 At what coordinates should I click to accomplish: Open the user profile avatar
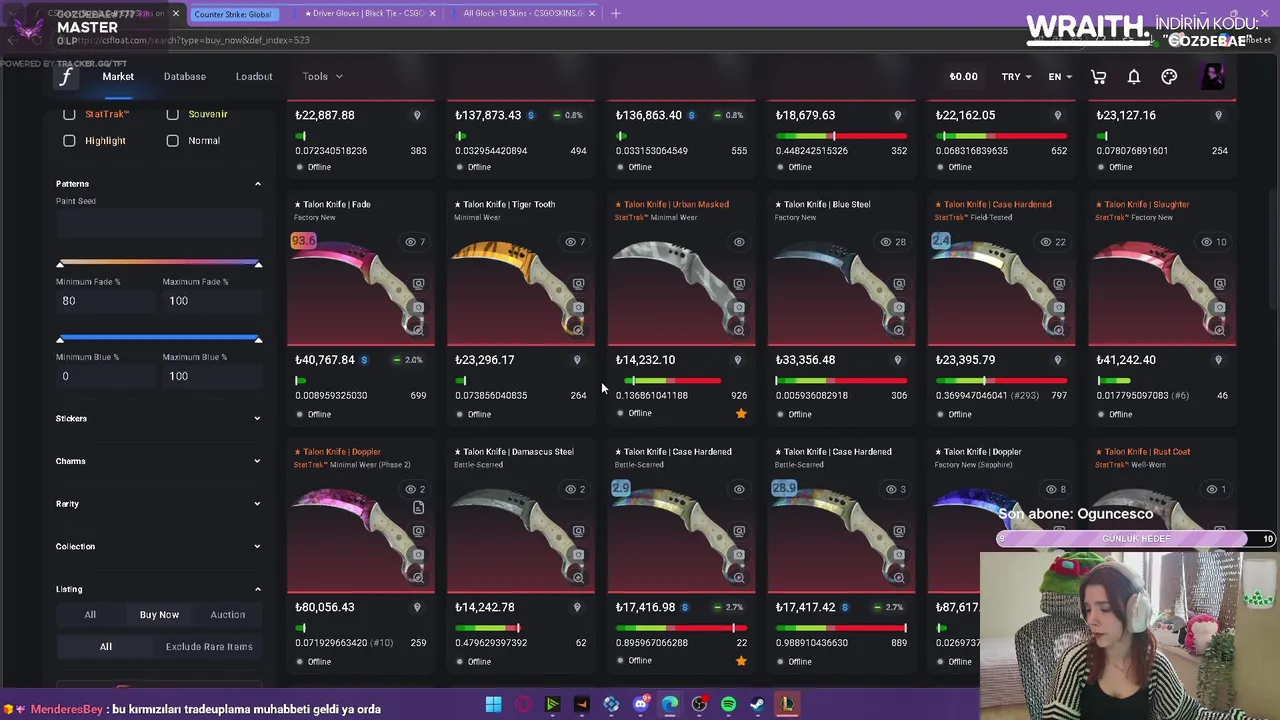tap(1212, 77)
